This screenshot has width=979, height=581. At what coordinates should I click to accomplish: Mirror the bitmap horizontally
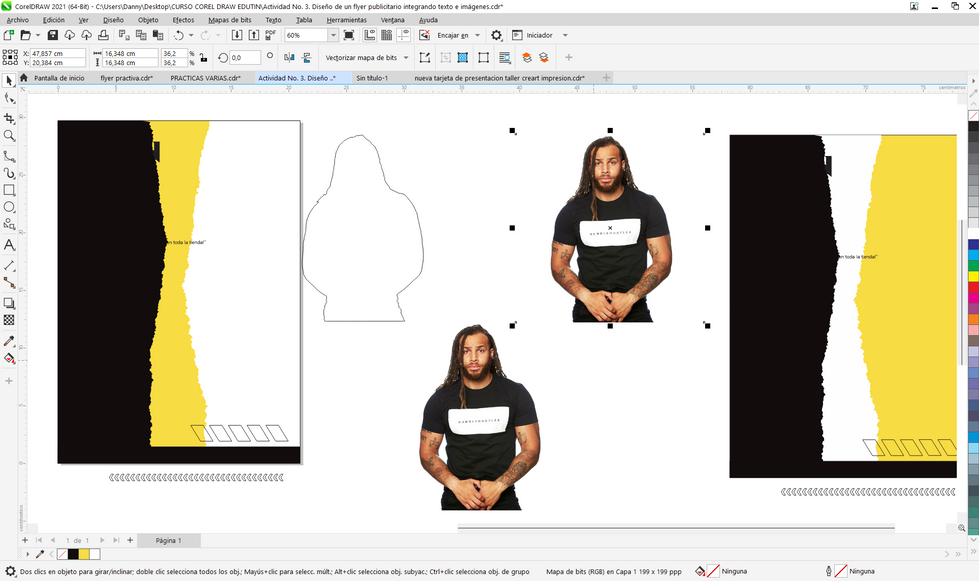coord(289,57)
